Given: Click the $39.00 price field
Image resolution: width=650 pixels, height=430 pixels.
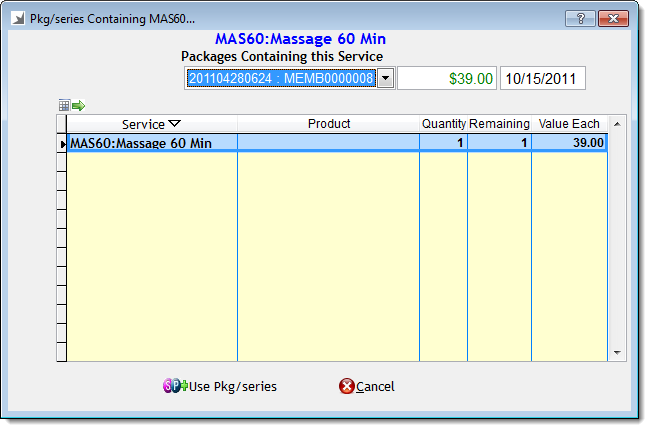Looking at the screenshot, I should pyautogui.click(x=446, y=79).
